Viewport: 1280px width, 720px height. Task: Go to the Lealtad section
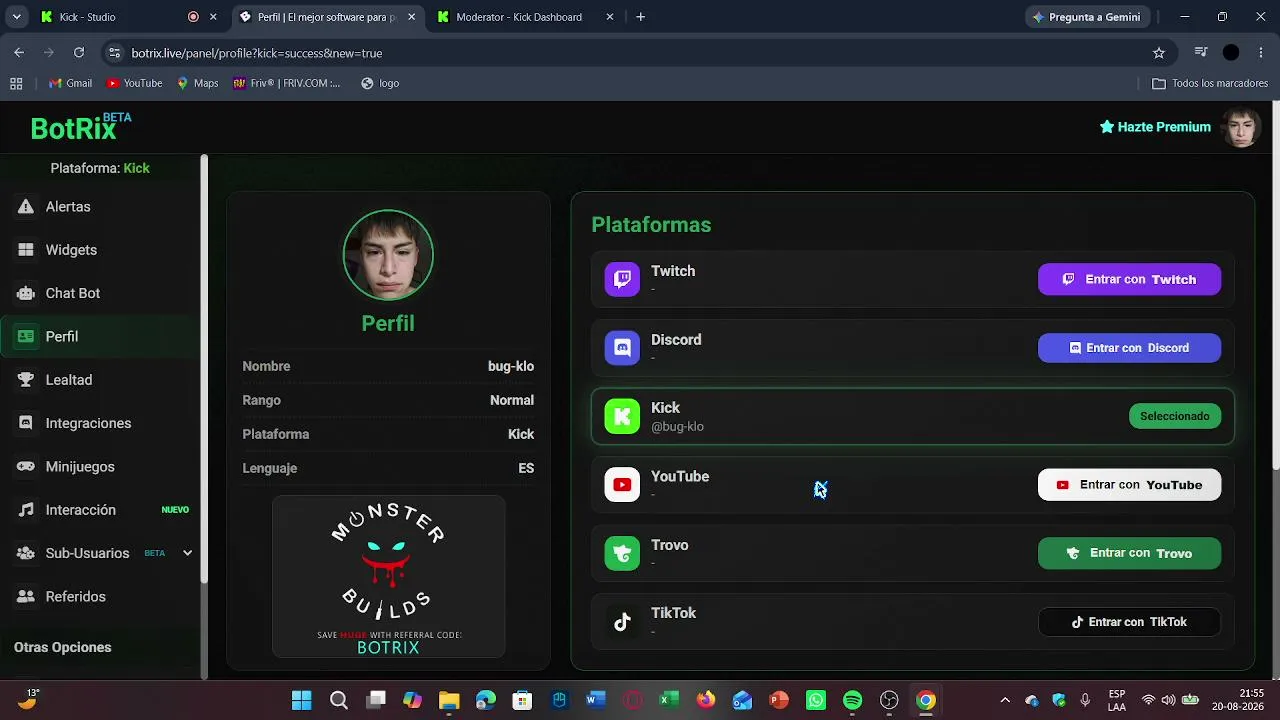tap(100, 380)
